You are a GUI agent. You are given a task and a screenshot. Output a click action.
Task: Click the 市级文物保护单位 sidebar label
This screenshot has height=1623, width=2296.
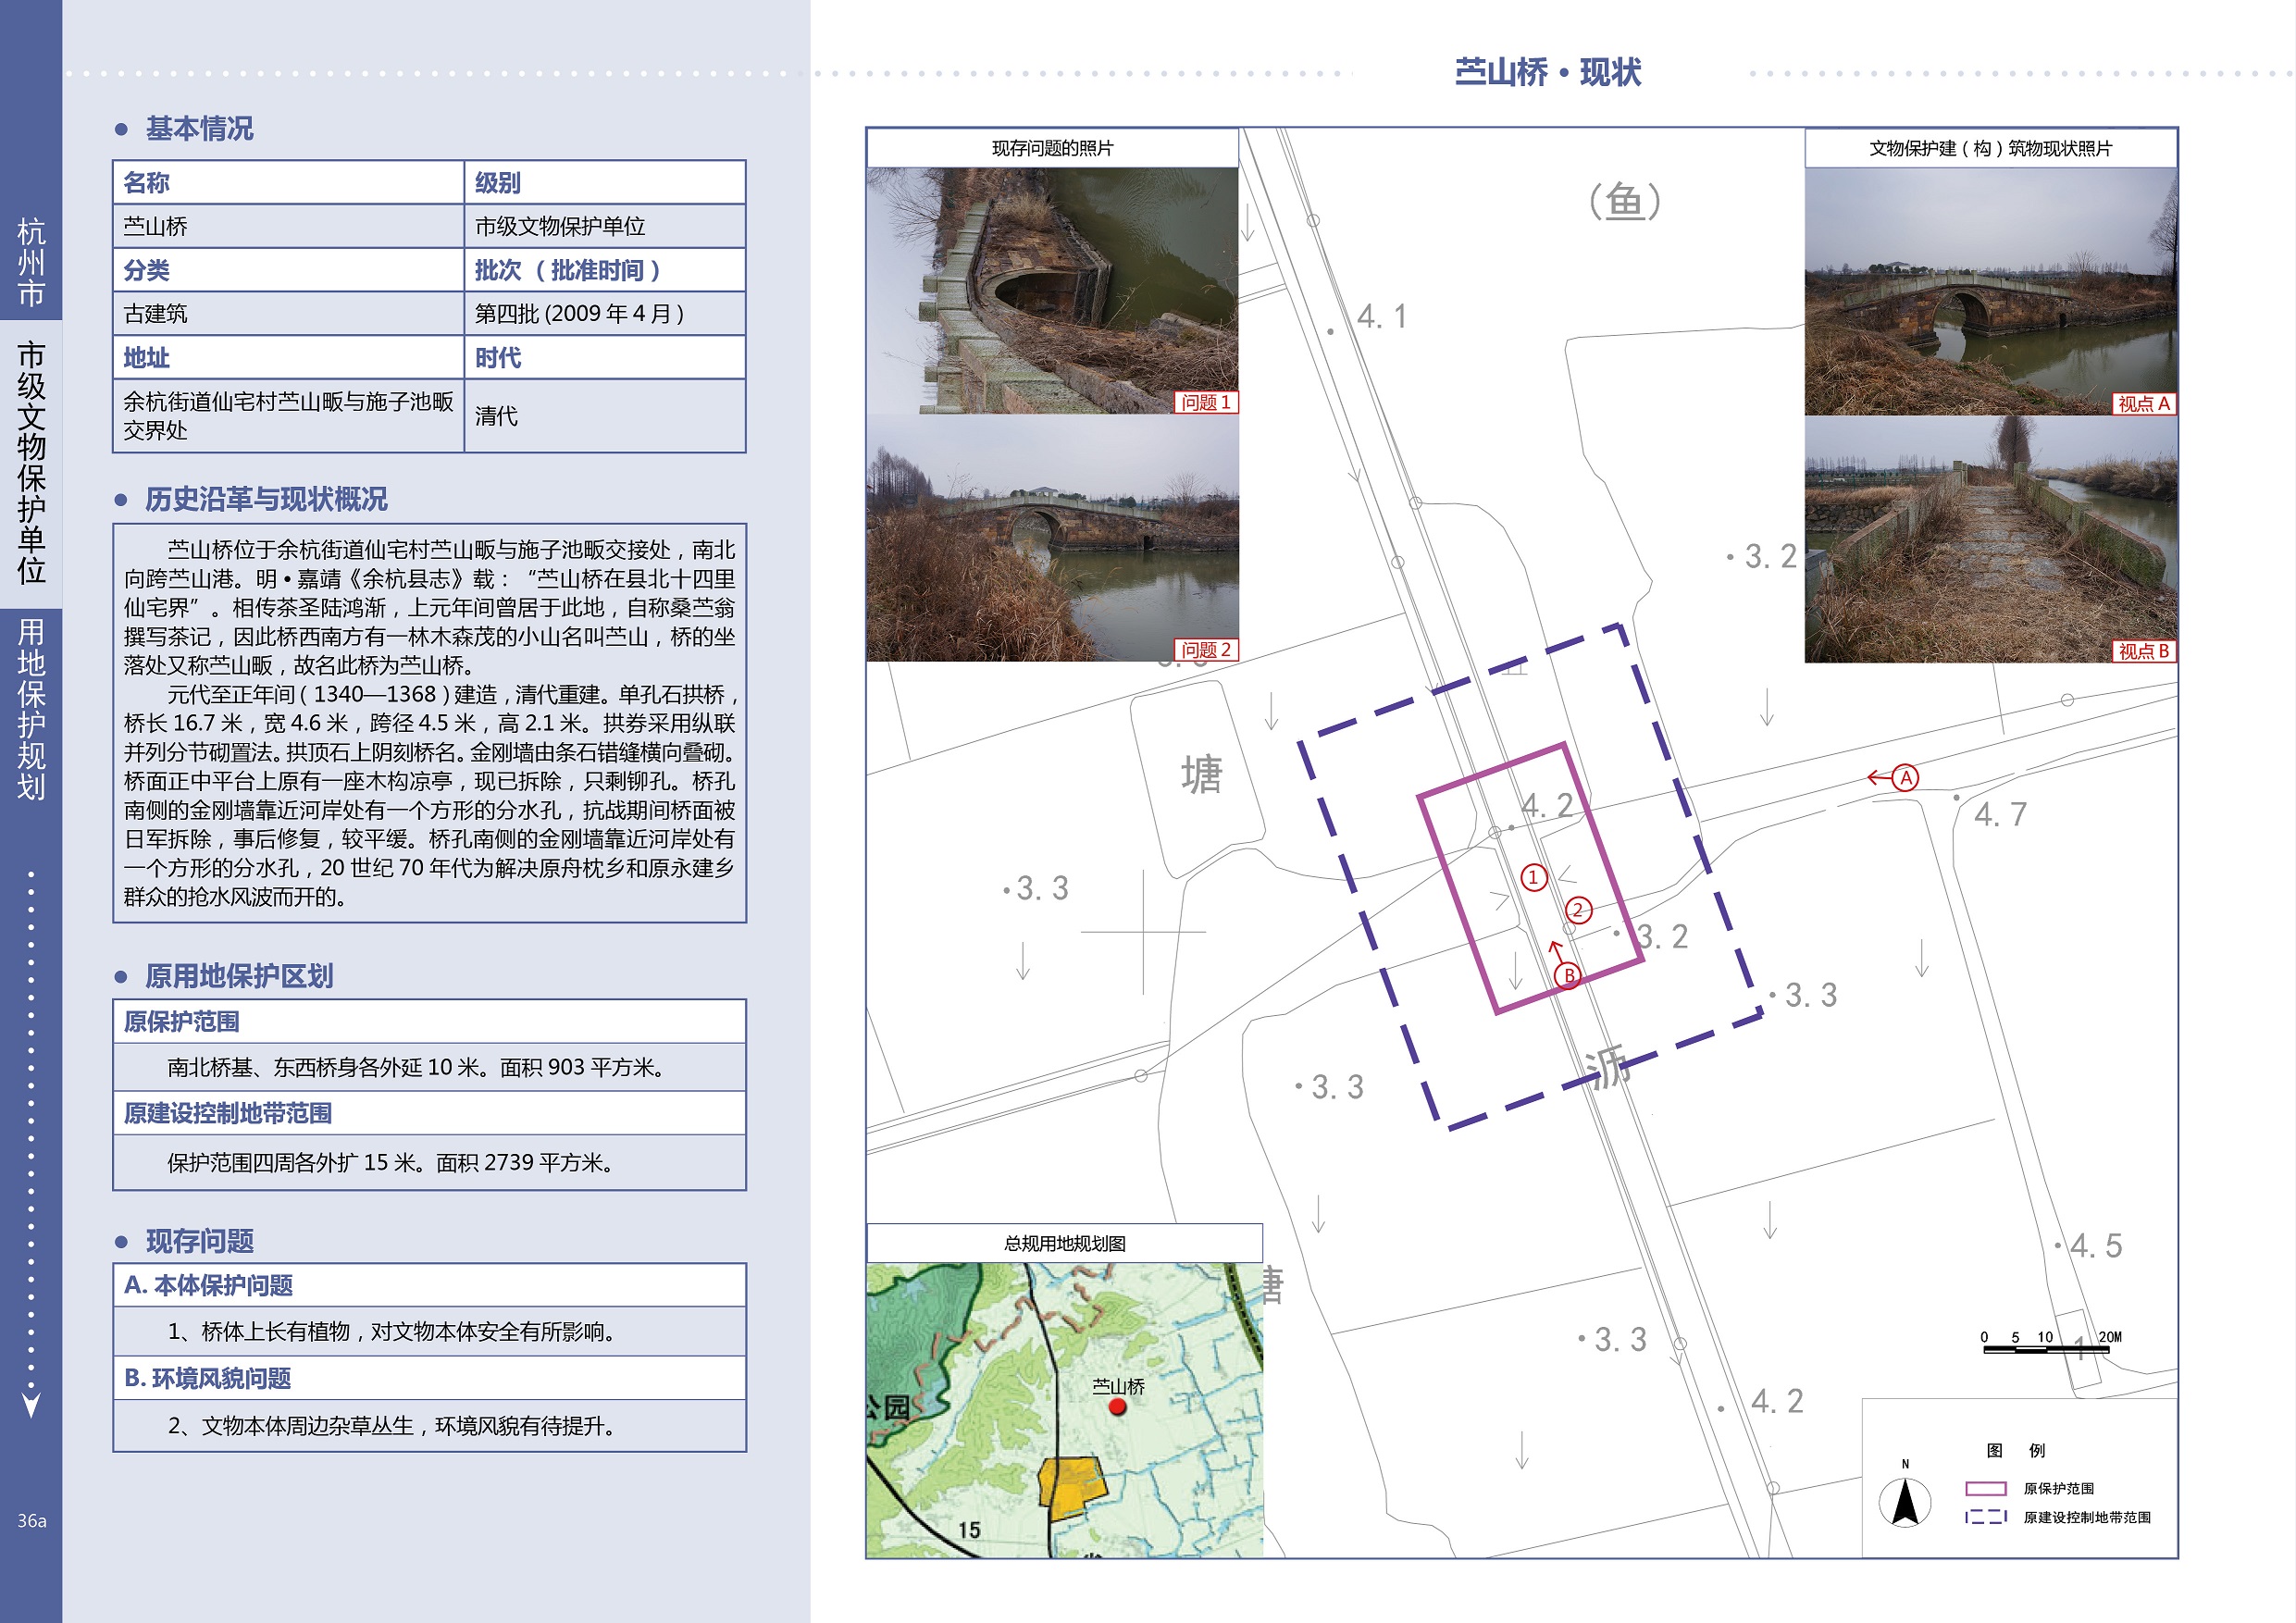click(31, 462)
